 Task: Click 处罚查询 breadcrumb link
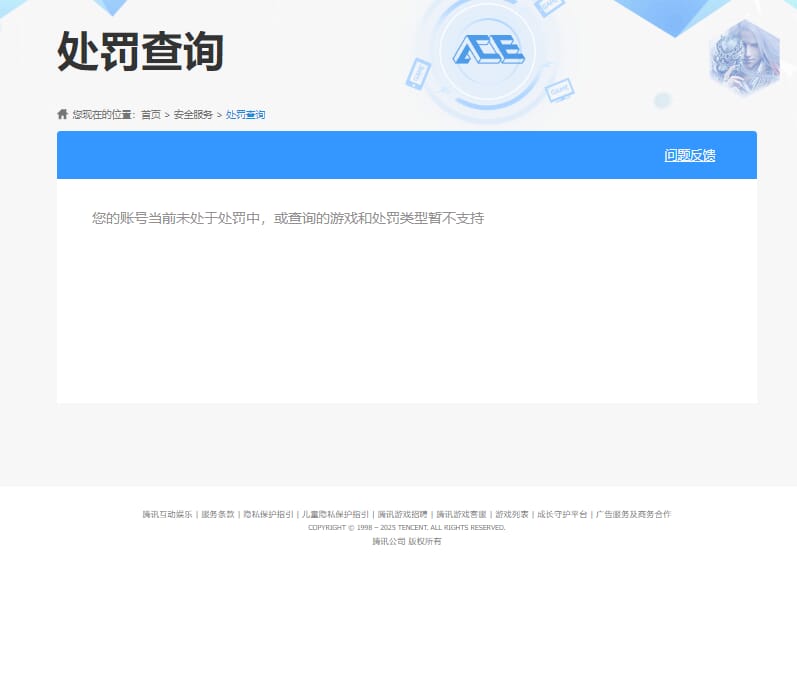[246, 115]
